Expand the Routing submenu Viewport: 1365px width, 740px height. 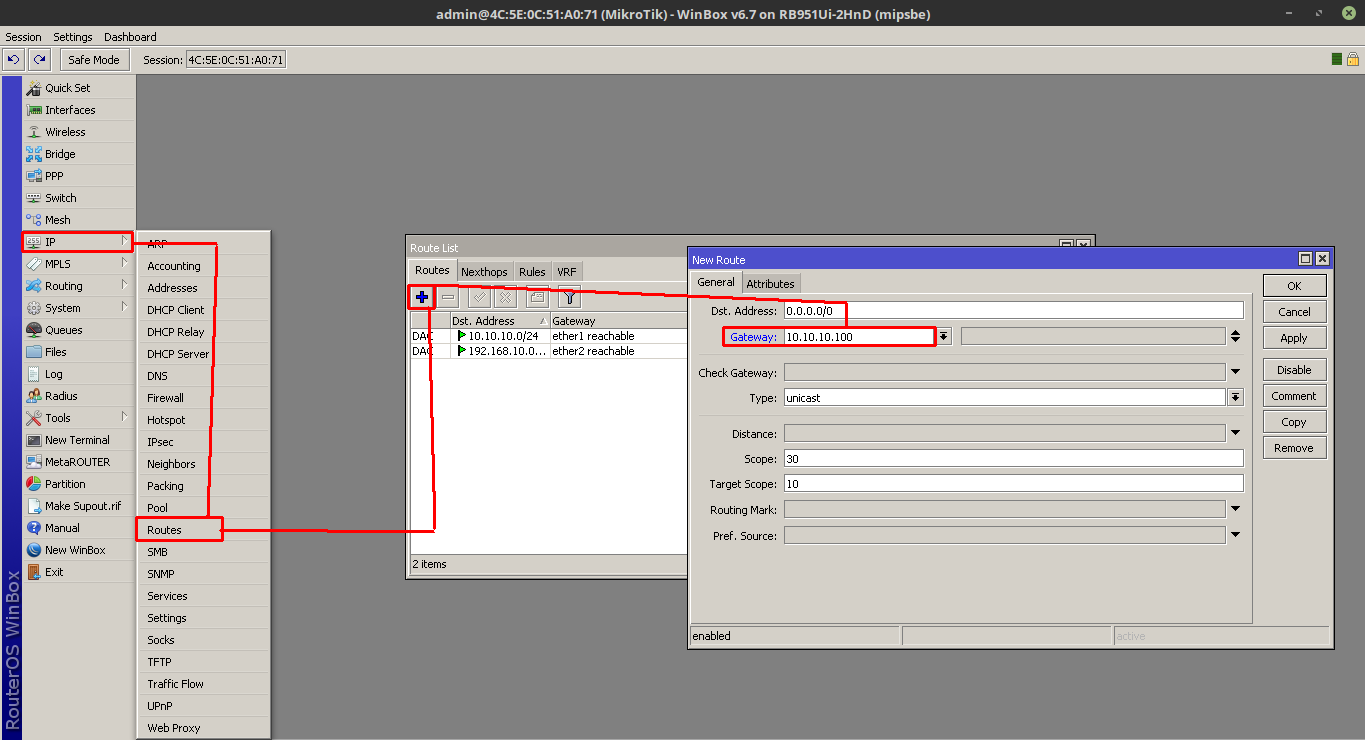tap(79, 286)
